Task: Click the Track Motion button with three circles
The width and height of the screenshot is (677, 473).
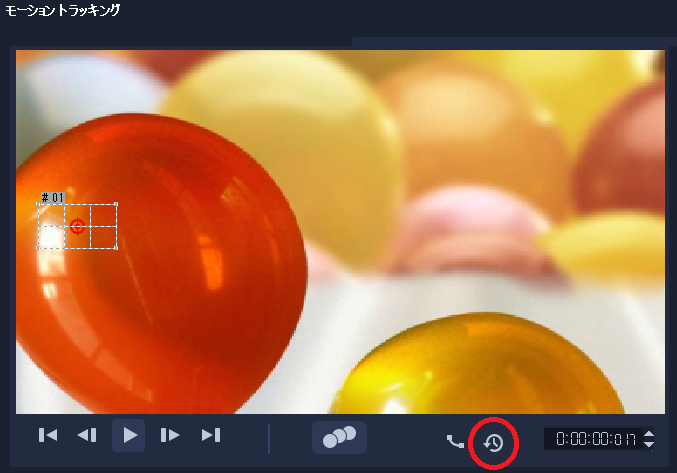Action: pos(339,437)
